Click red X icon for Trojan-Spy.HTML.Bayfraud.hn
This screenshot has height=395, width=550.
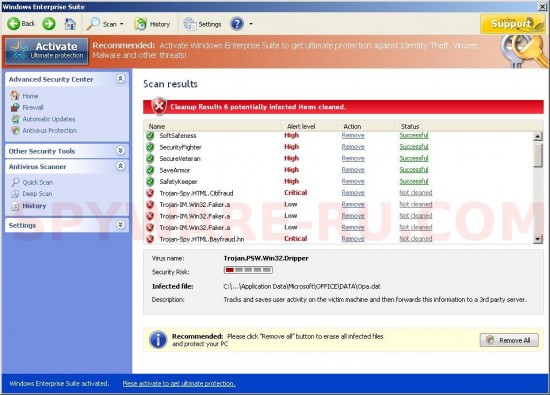click(x=150, y=239)
